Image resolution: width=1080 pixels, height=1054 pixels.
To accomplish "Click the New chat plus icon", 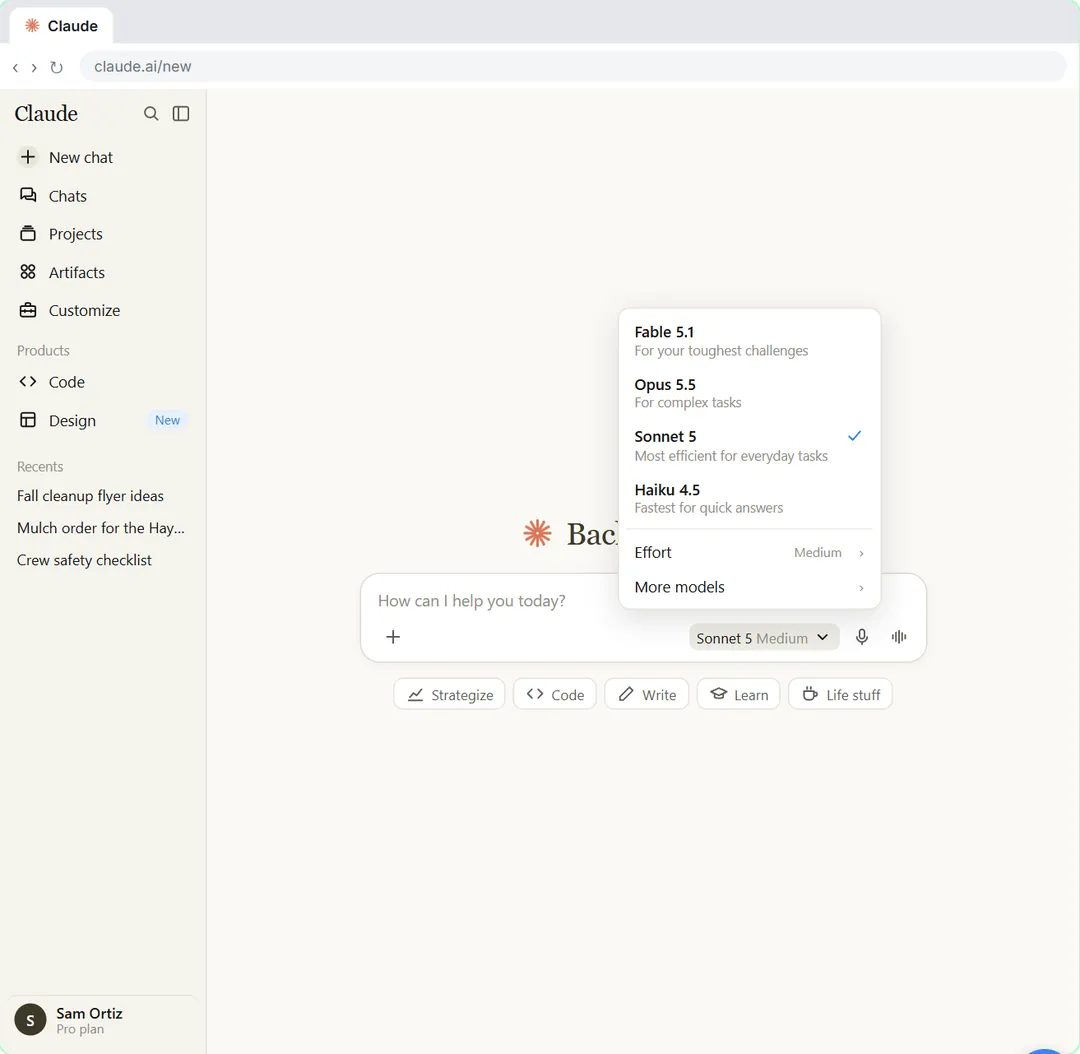I will tap(28, 157).
